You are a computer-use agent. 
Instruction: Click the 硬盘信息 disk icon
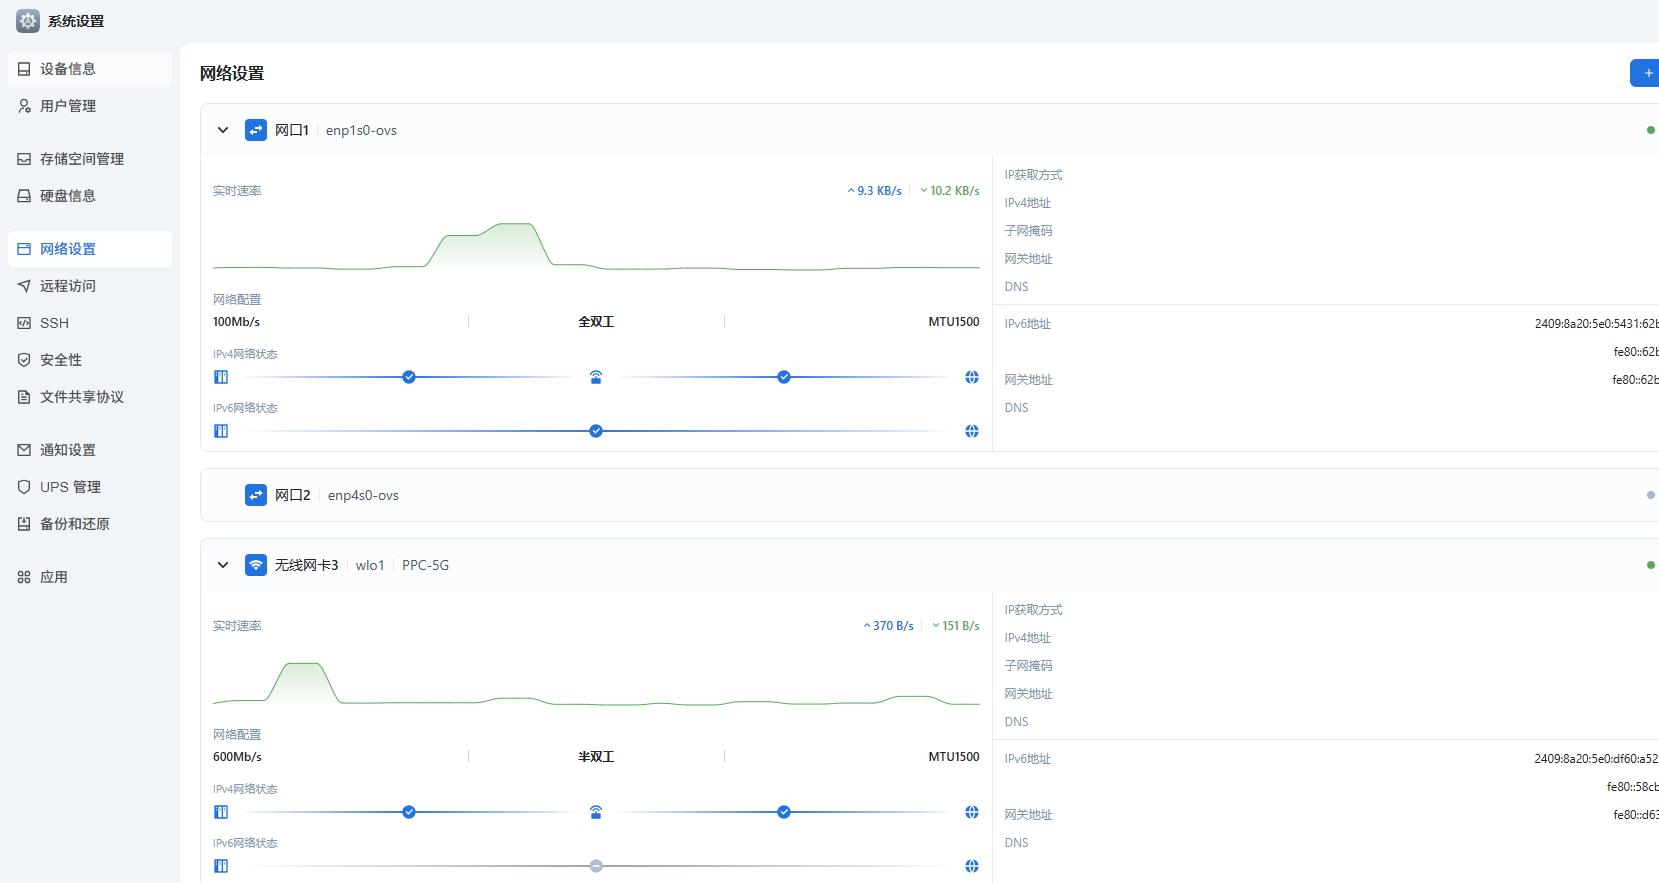coord(24,196)
